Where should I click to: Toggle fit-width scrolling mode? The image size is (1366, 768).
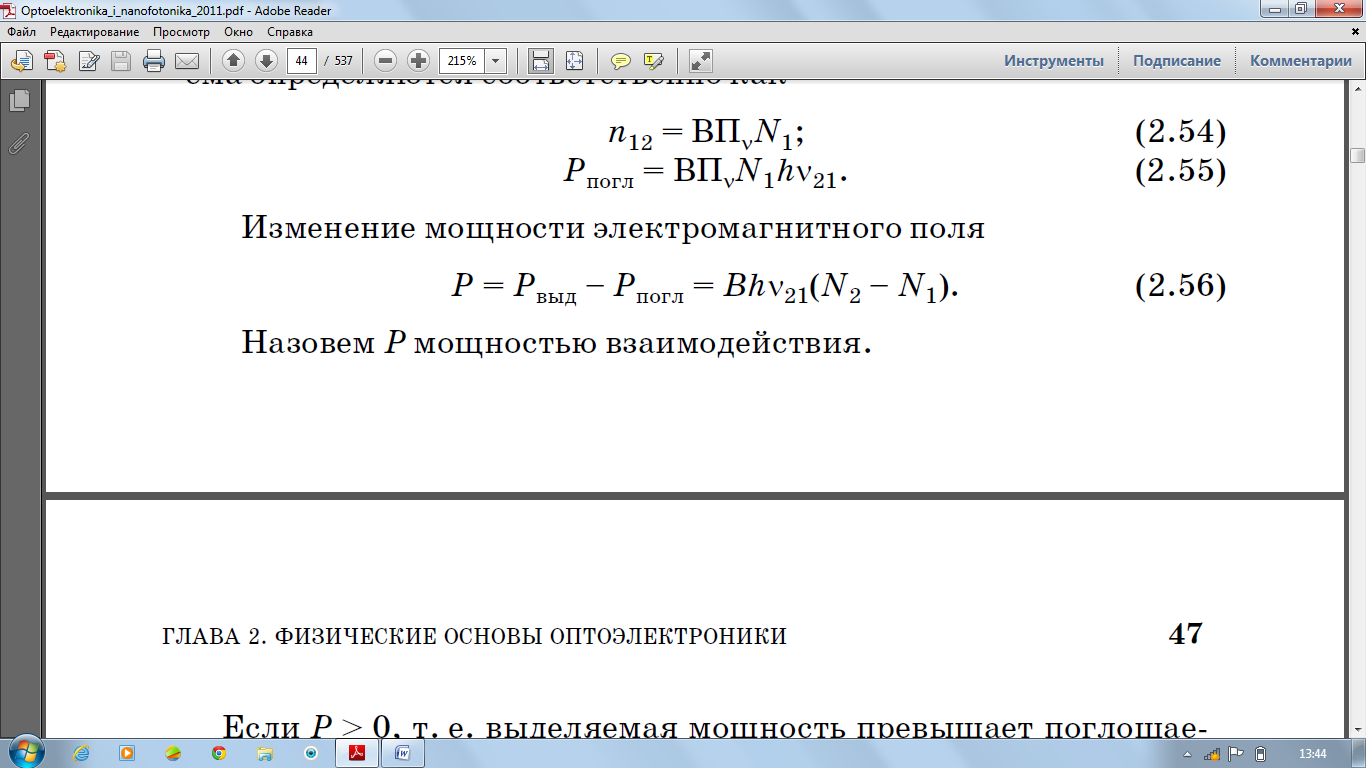coord(541,61)
